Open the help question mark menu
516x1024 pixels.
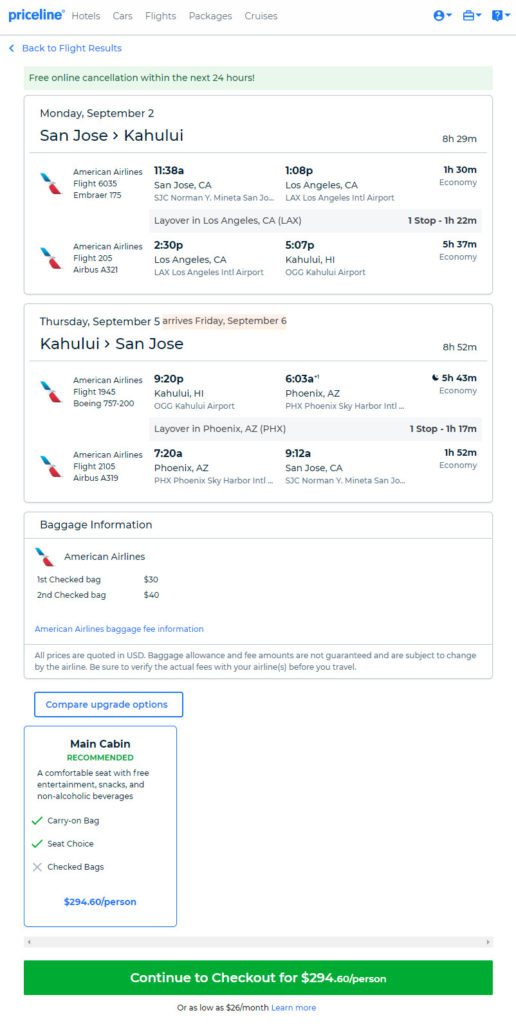(500, 16)
